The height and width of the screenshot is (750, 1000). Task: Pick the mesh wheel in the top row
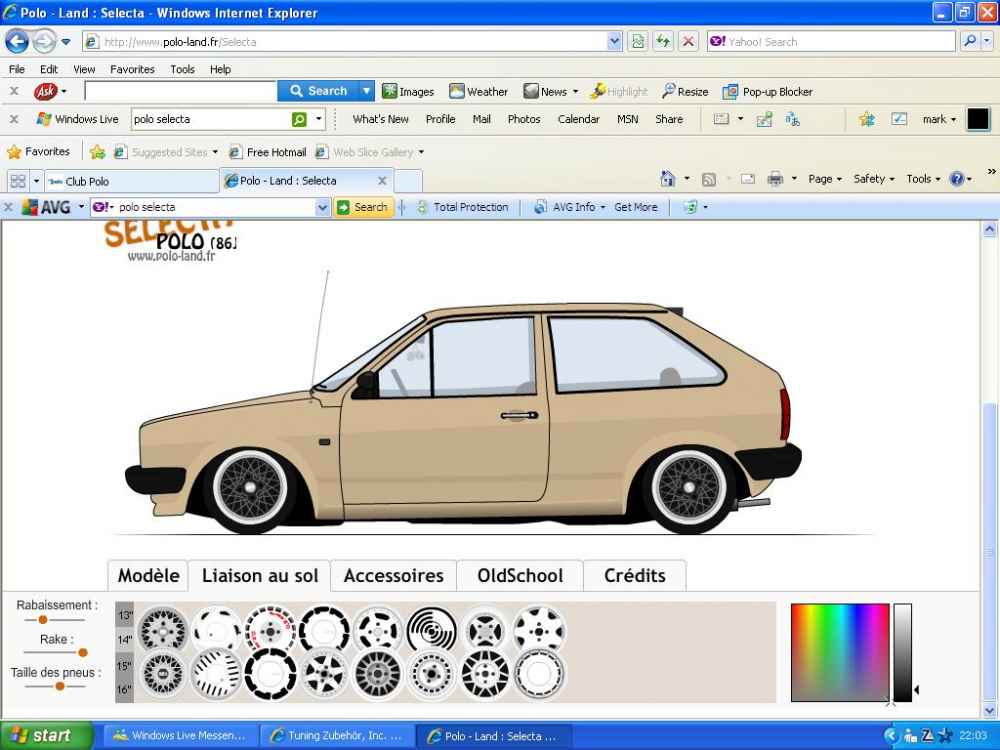click(x=163, y=630)
